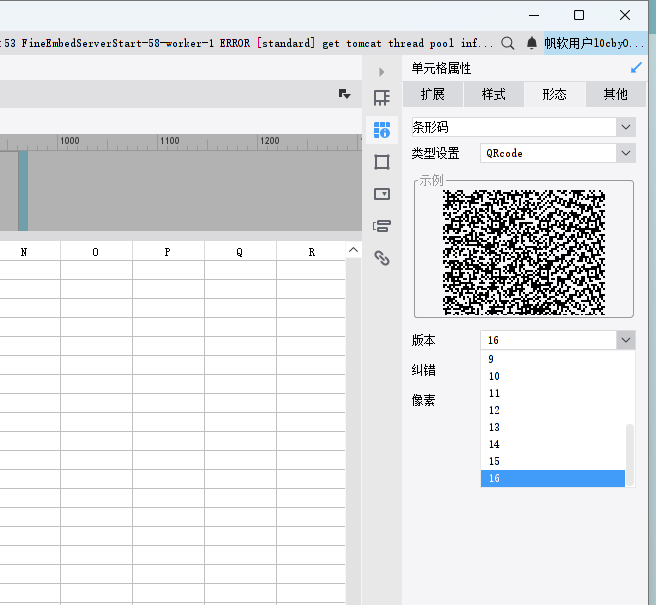Select version 15 in the list
The image size is (656, 605).
(x=553, y=461)
